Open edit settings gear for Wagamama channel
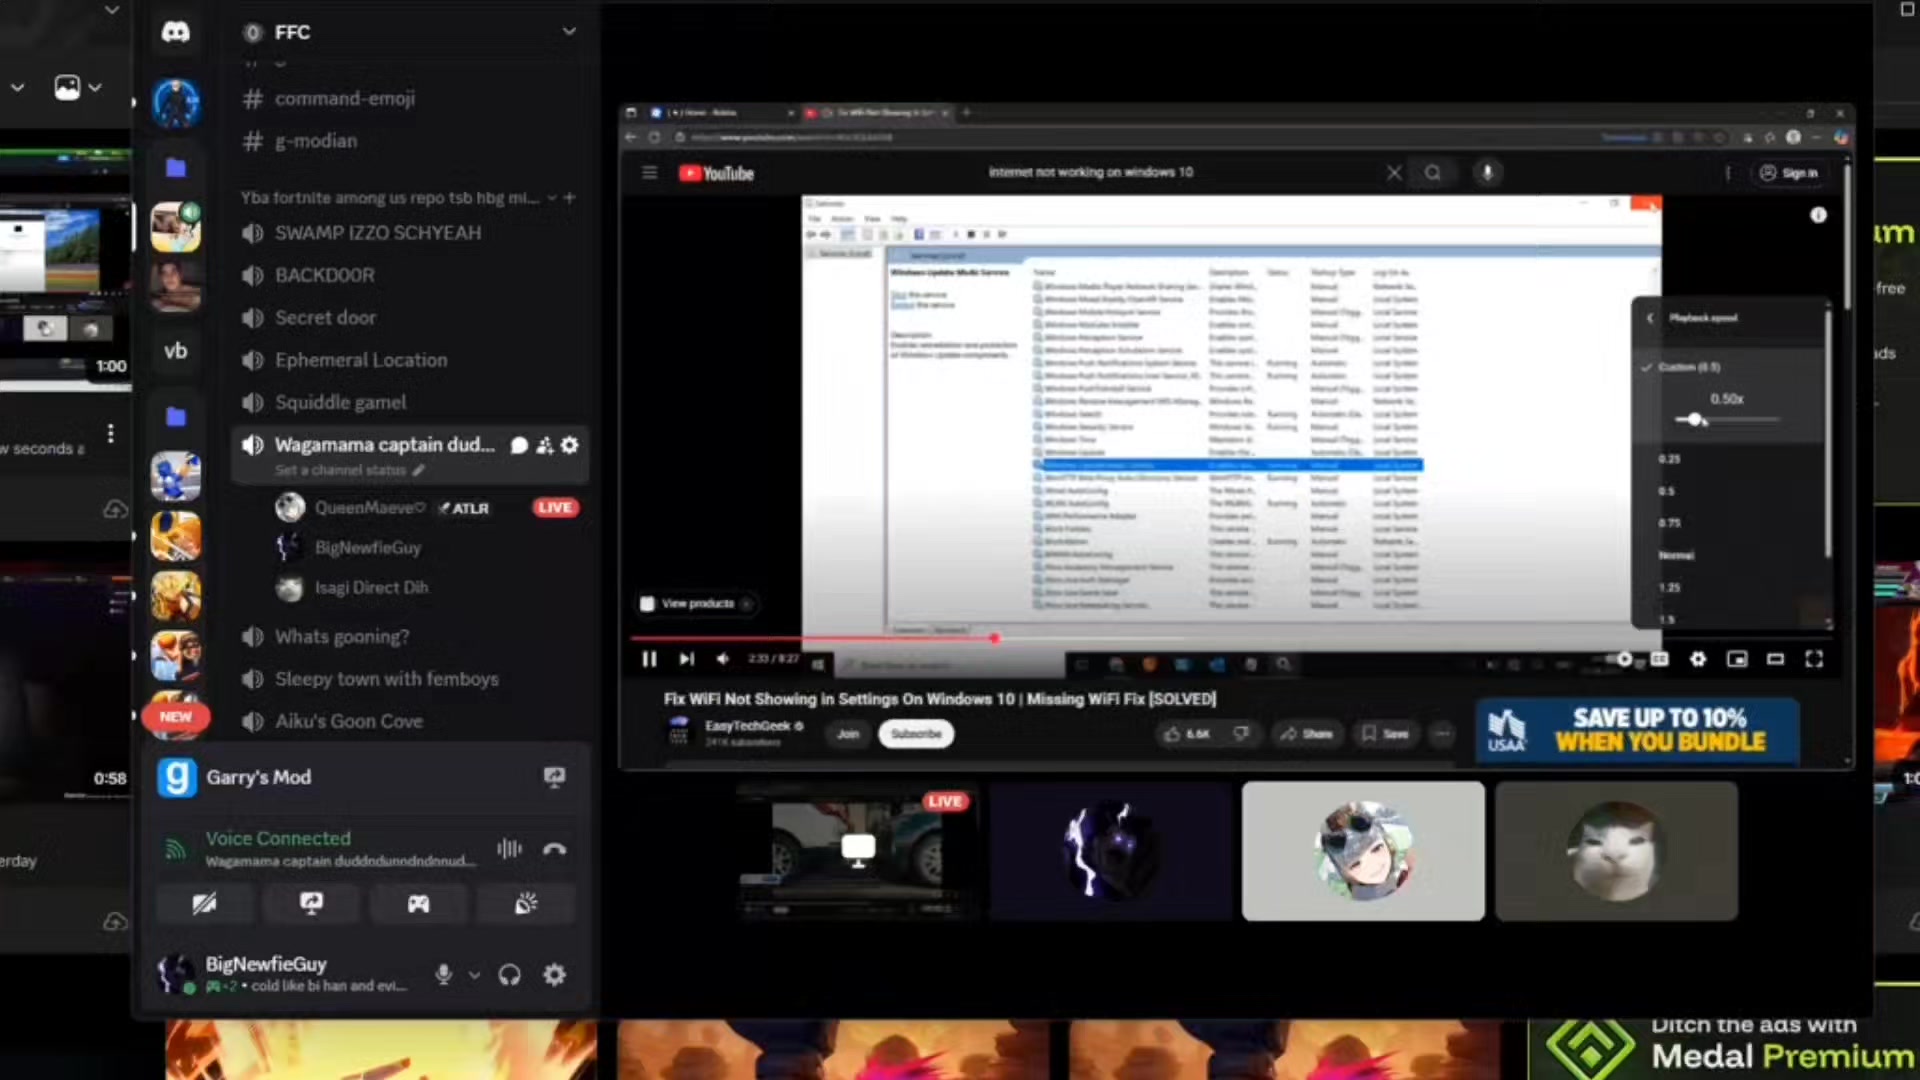 570,445
